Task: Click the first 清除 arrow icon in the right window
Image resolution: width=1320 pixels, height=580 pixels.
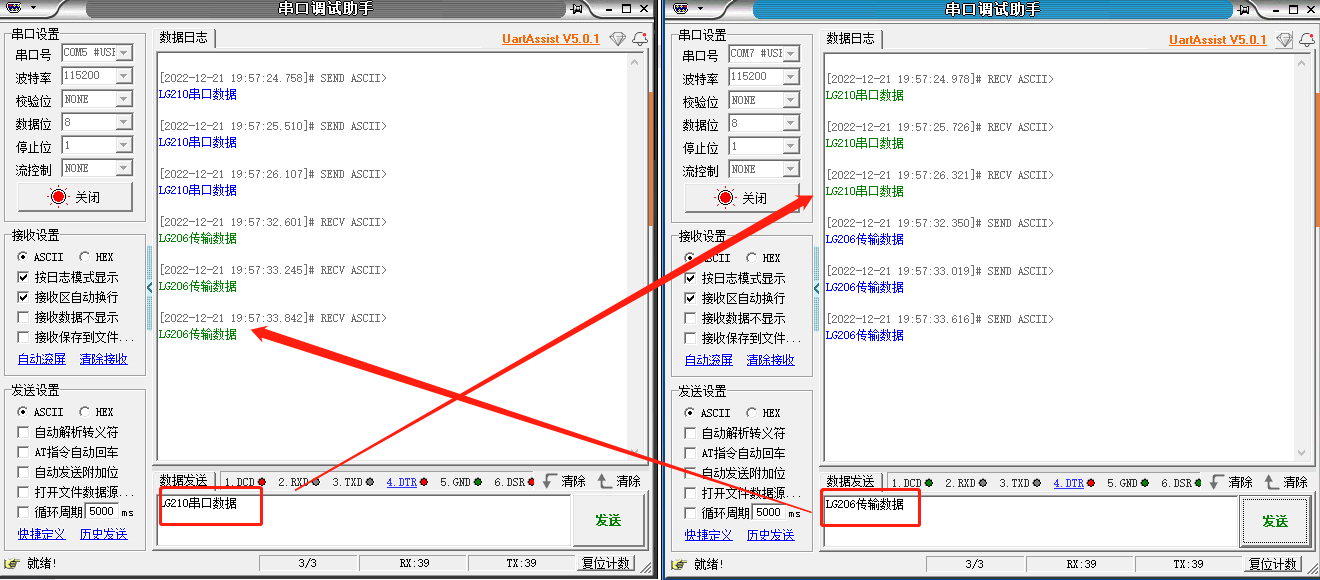Action: (x=1217, y=482)
